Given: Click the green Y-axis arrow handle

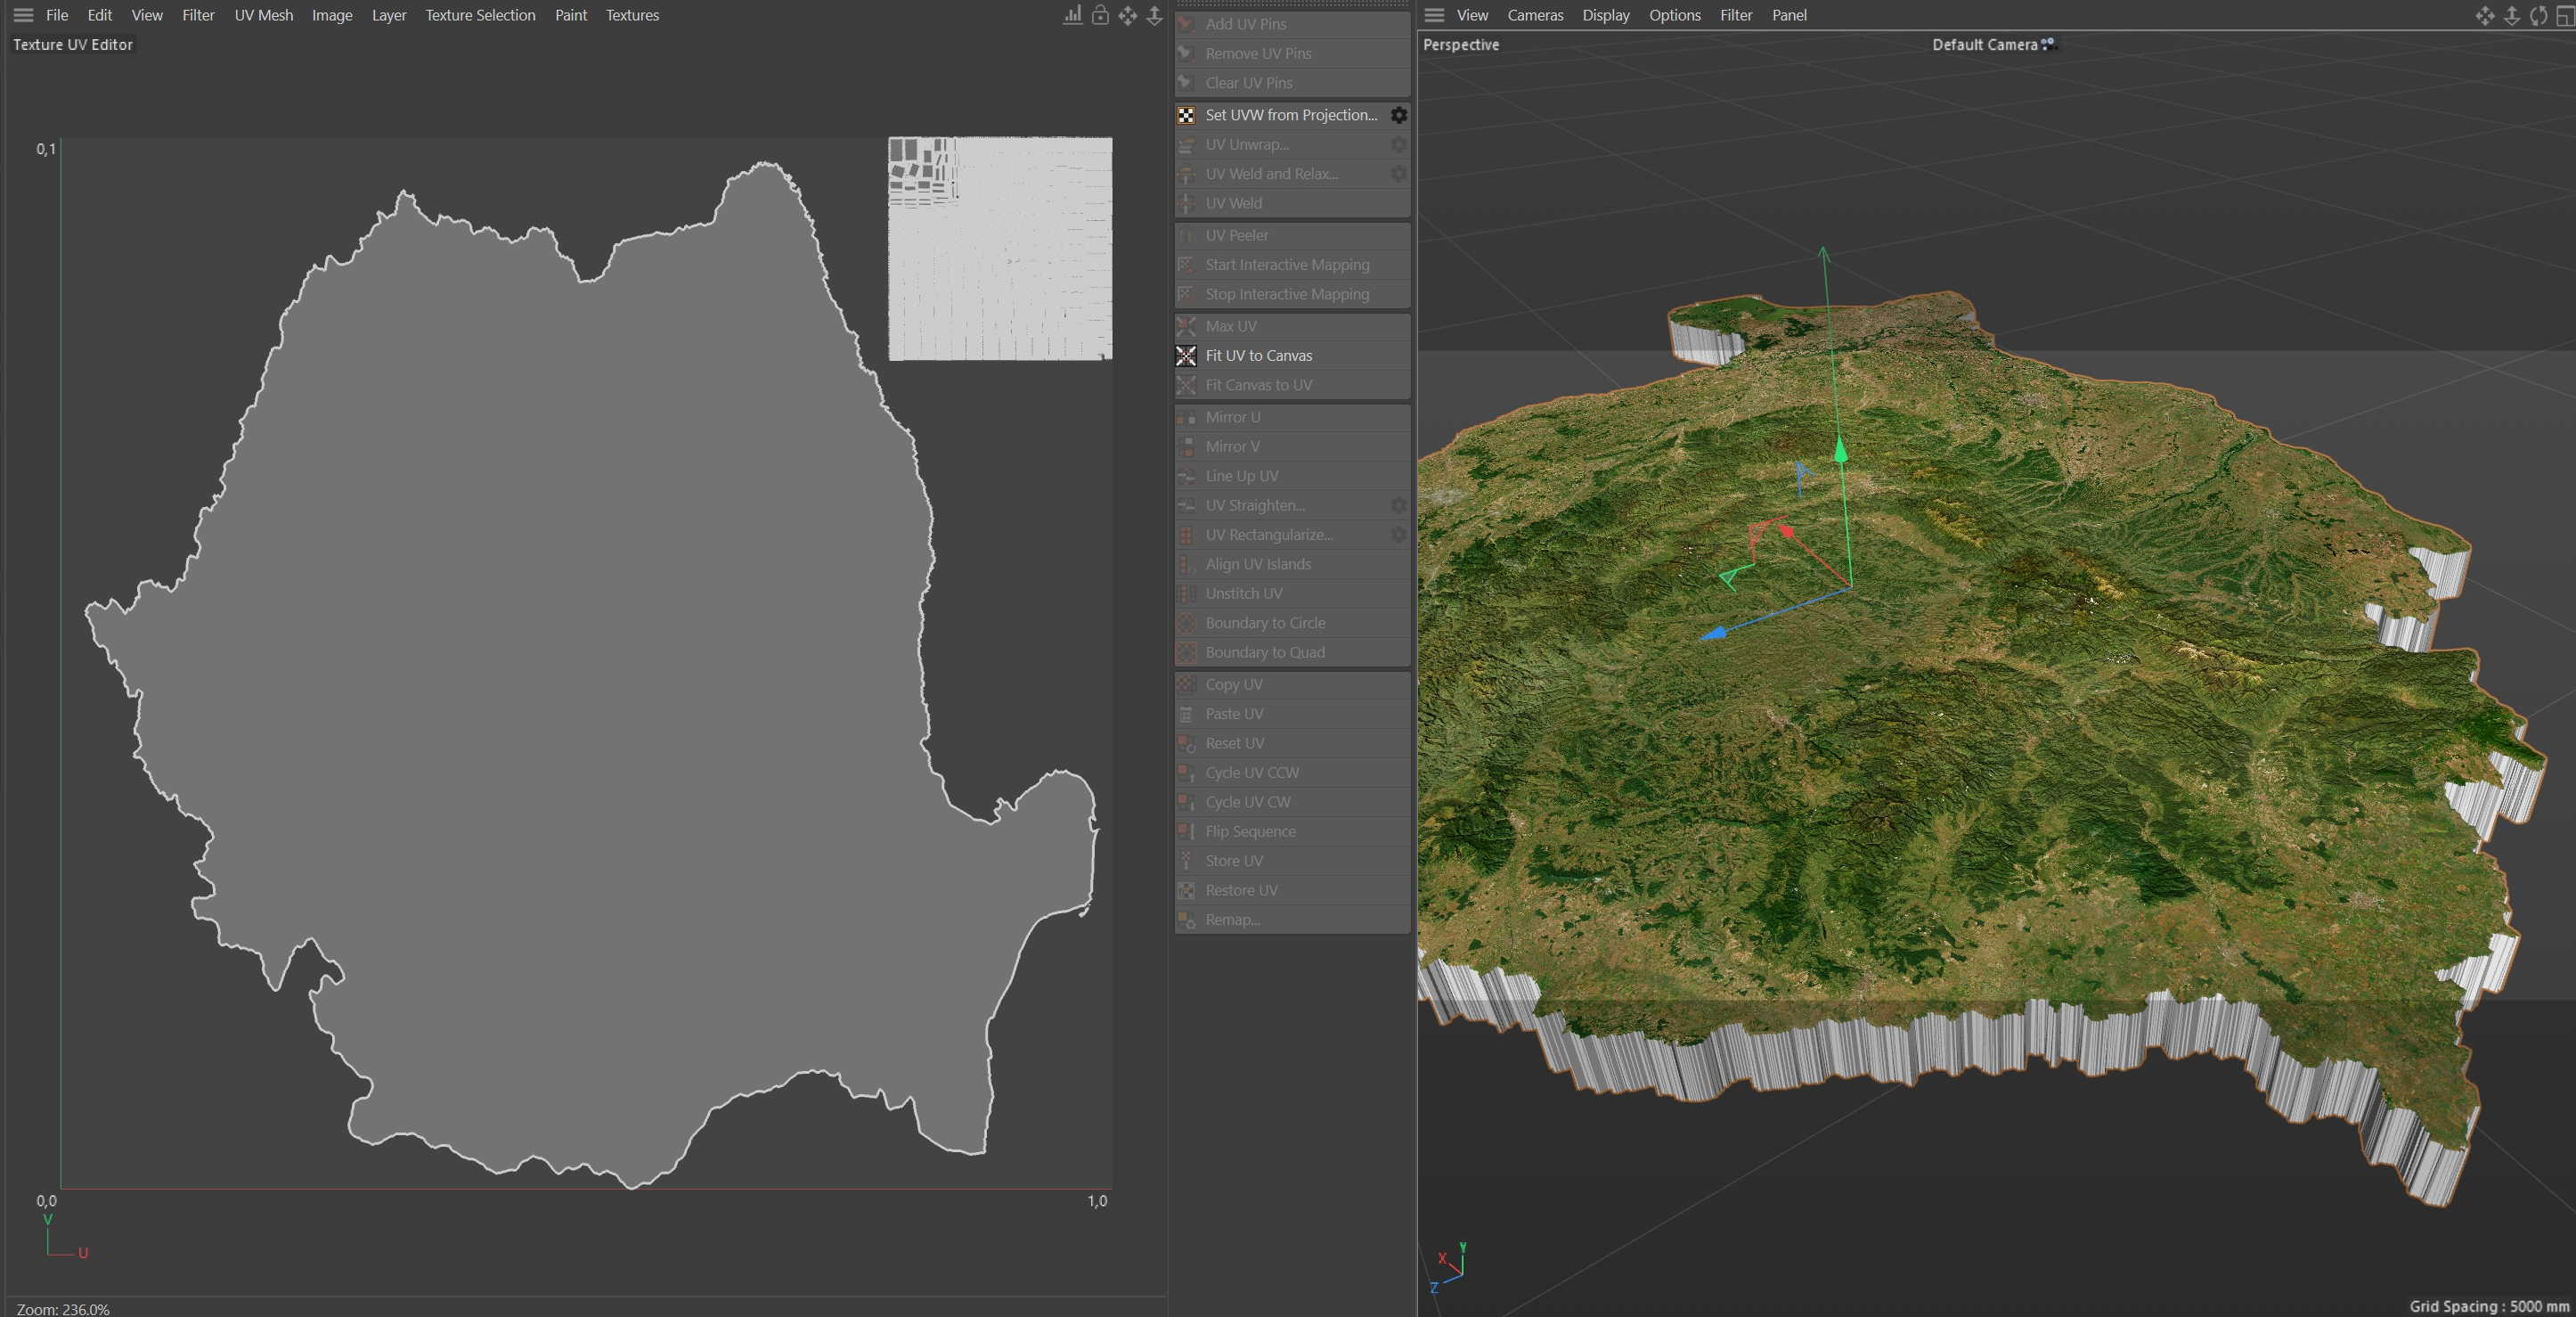Looking at the screenshot, I should [x=1840, y=451].
